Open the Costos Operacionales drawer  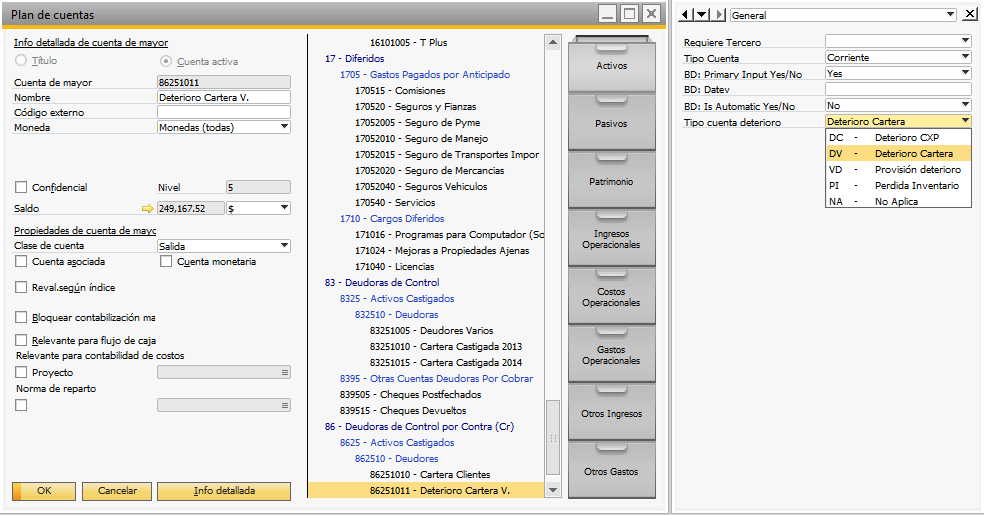click(611, 297)
